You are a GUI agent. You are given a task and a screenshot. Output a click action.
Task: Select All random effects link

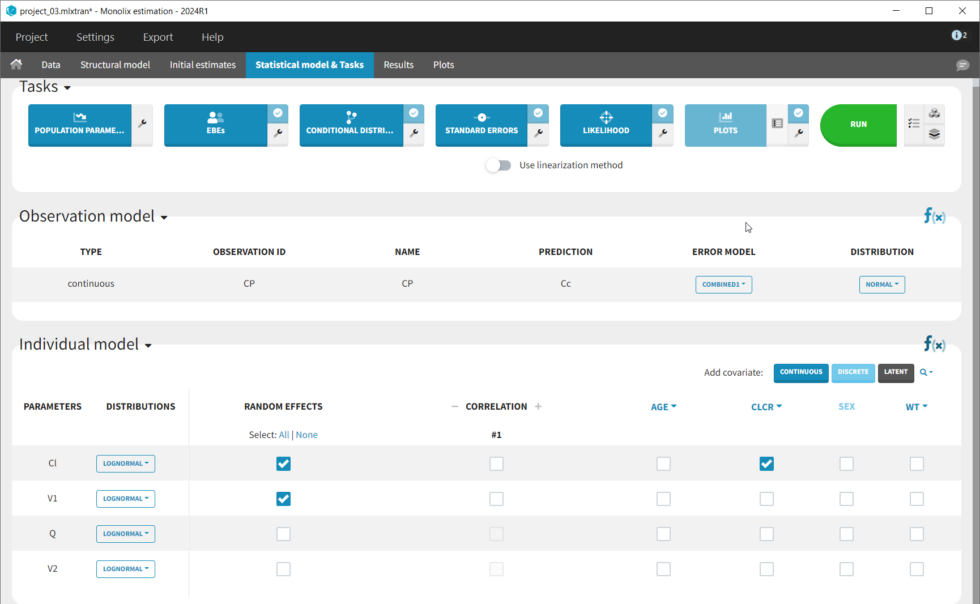[283, 435]
